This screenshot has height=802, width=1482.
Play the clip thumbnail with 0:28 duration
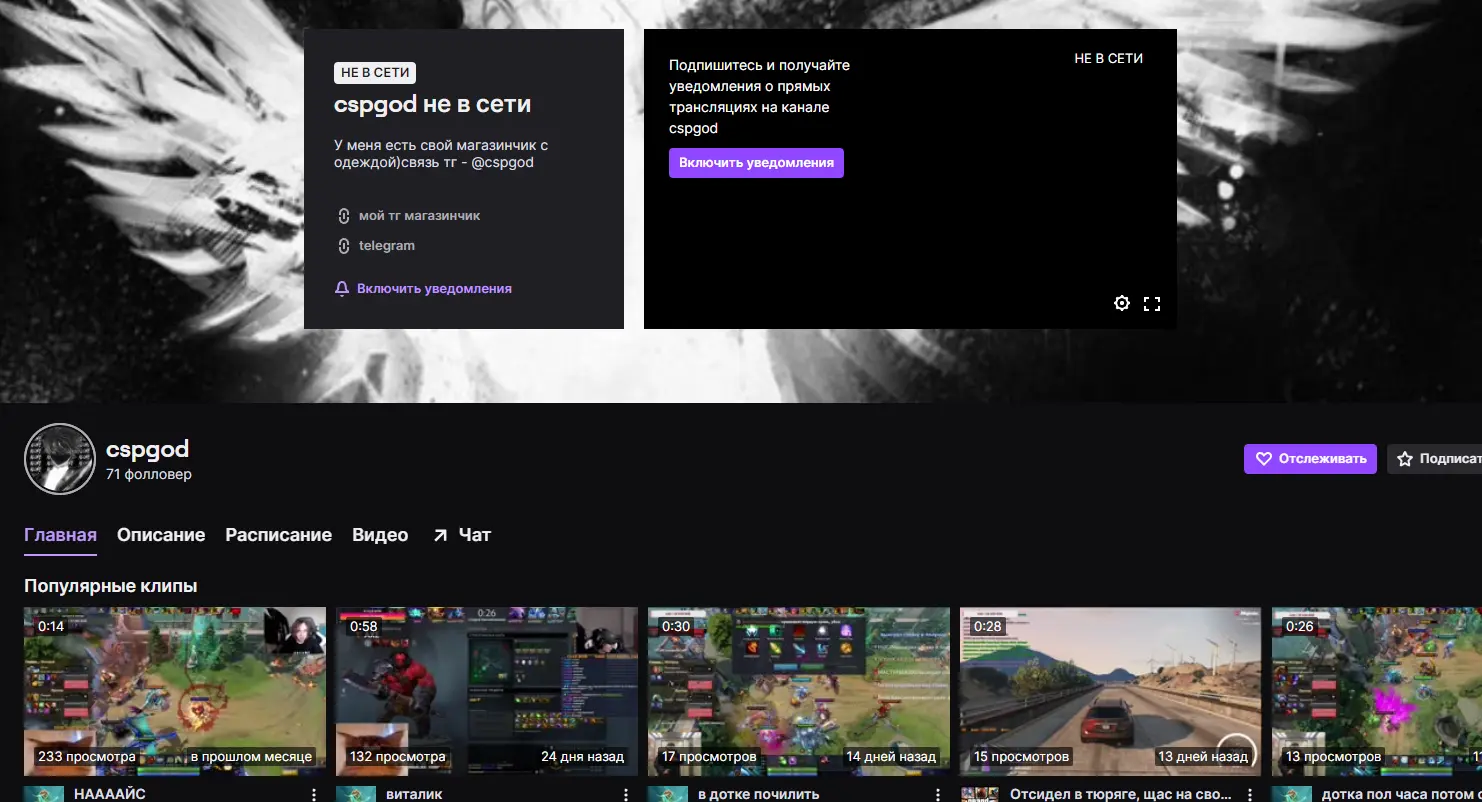[x=1111, y=691]
